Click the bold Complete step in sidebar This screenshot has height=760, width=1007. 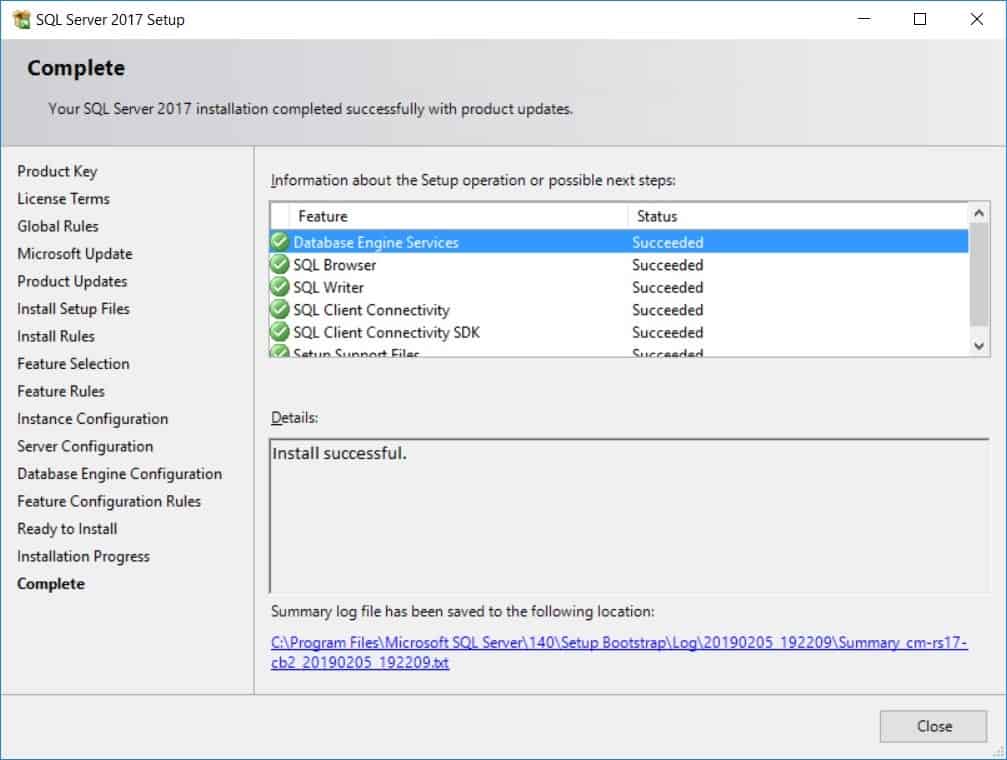(51, 584)
